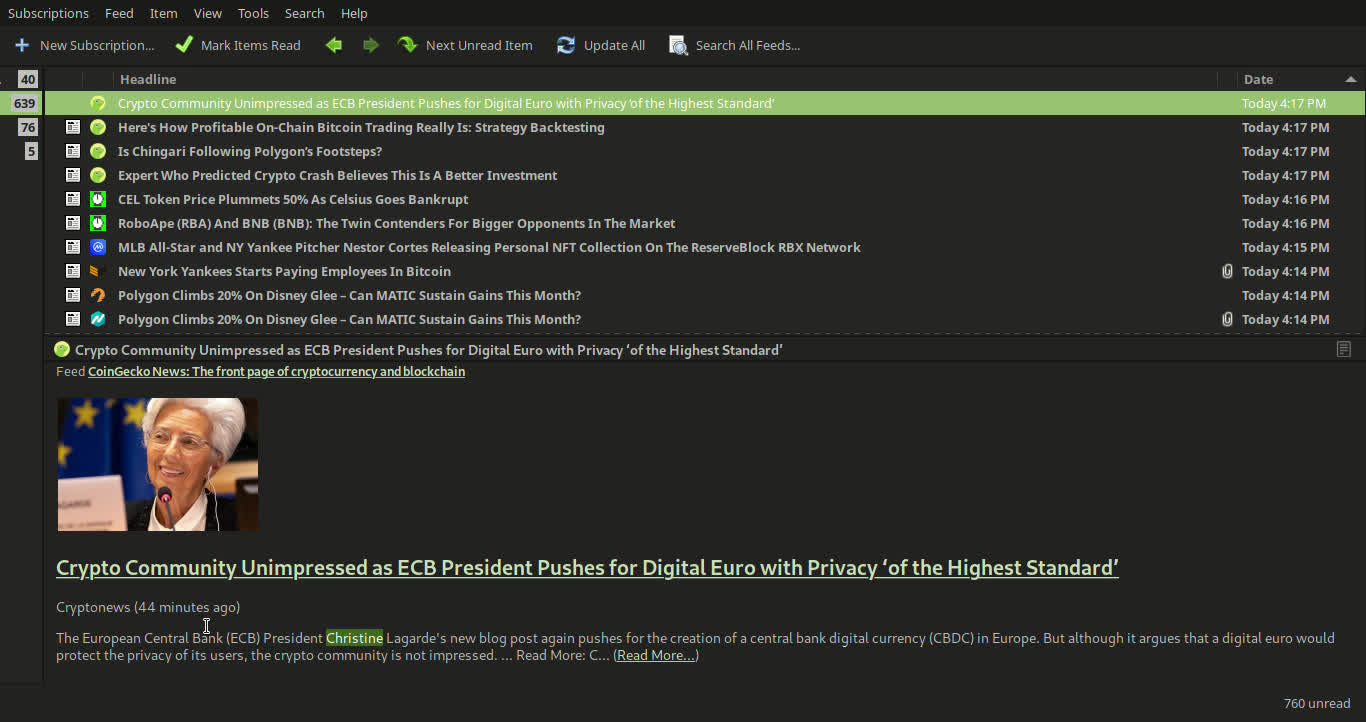Viewport: 1366px width, 722px height.
Task: Go to previous item with left arrow
Action: coord(334,45)
